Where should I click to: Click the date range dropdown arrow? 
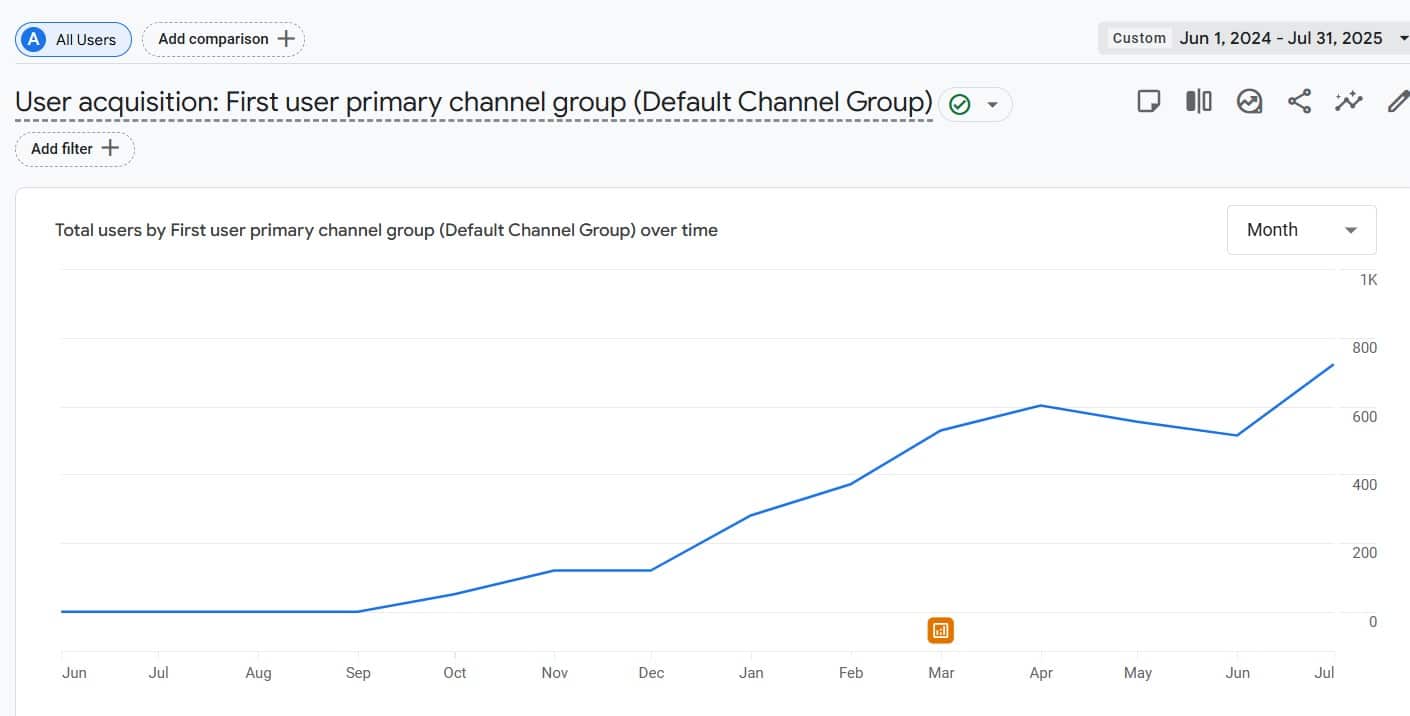pos(1404,38)
